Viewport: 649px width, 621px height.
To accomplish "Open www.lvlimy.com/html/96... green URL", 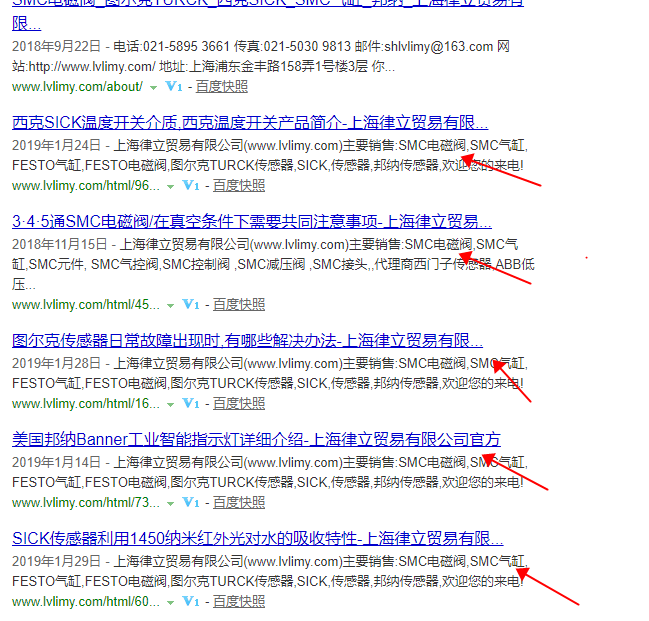I will 86,186.
